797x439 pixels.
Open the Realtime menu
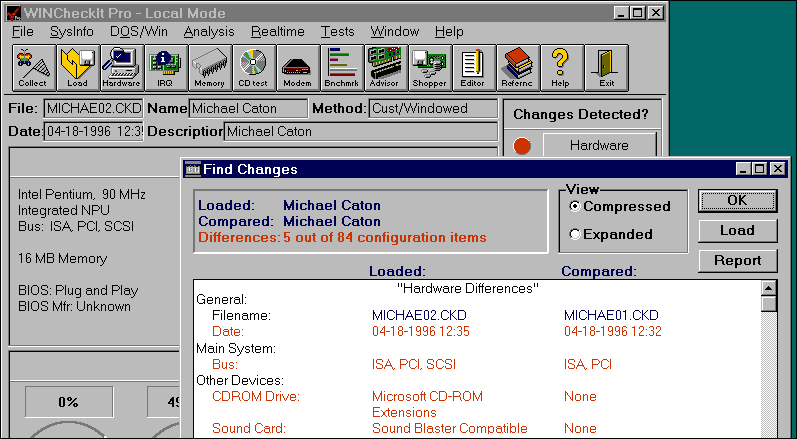tap(279, 32)
